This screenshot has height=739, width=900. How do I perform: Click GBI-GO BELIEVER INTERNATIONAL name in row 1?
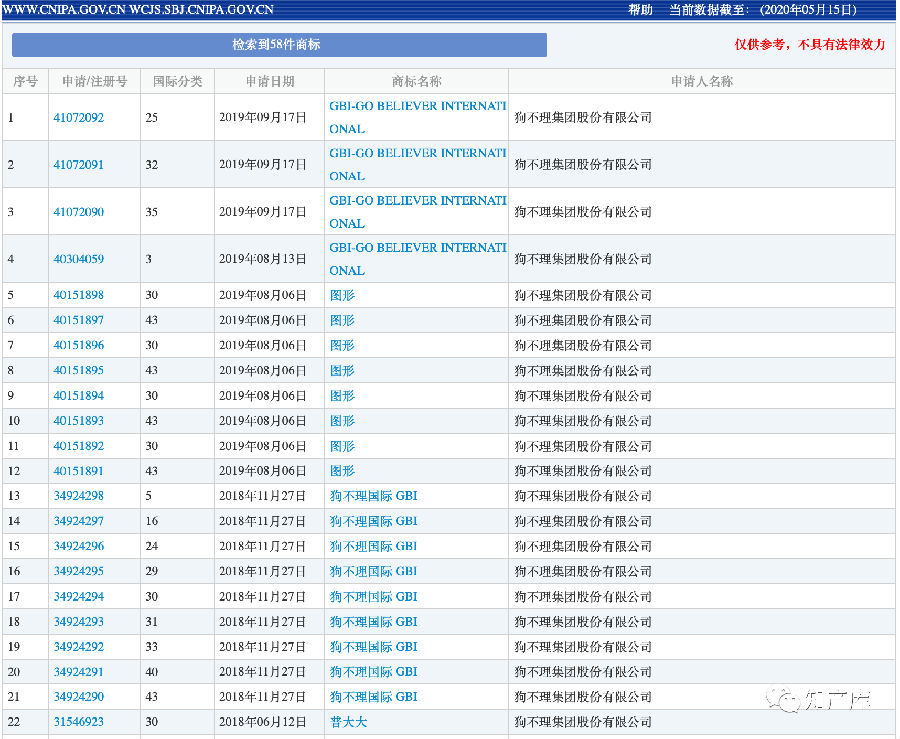pyautogui.click(x=417, y=117)
